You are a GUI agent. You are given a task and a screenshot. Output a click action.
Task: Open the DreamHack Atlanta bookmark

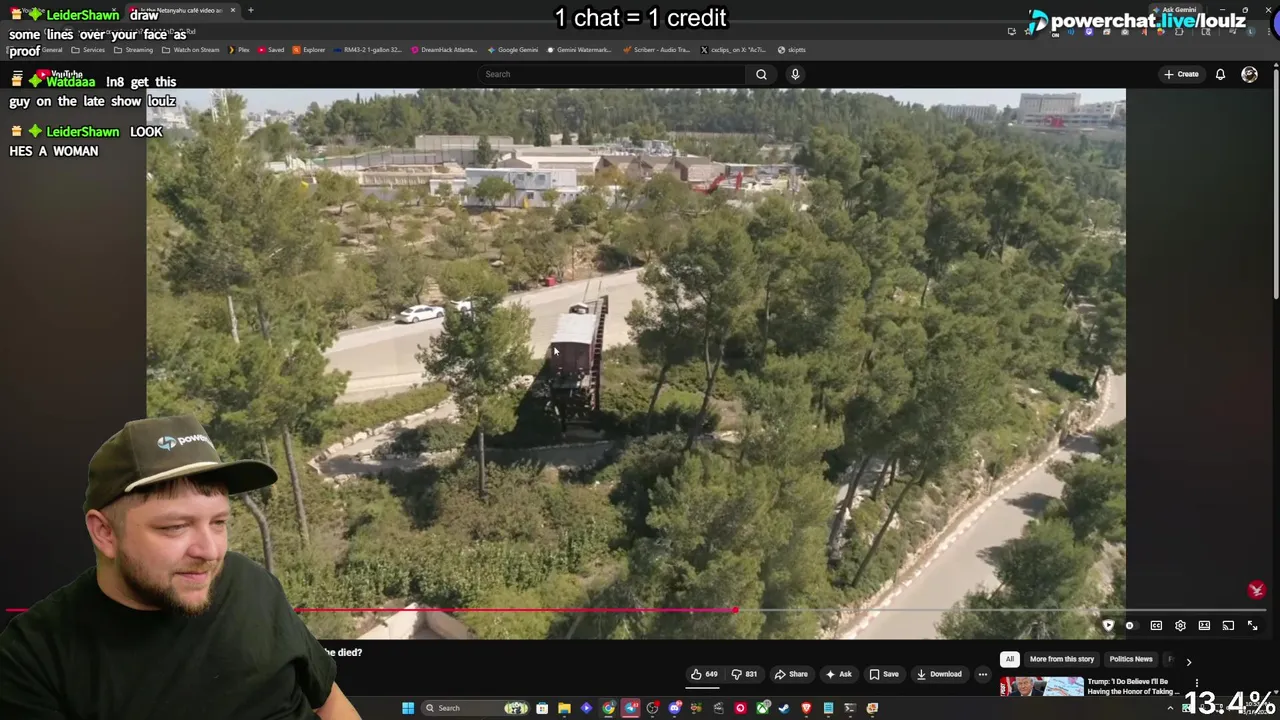(x=445, y=50)
